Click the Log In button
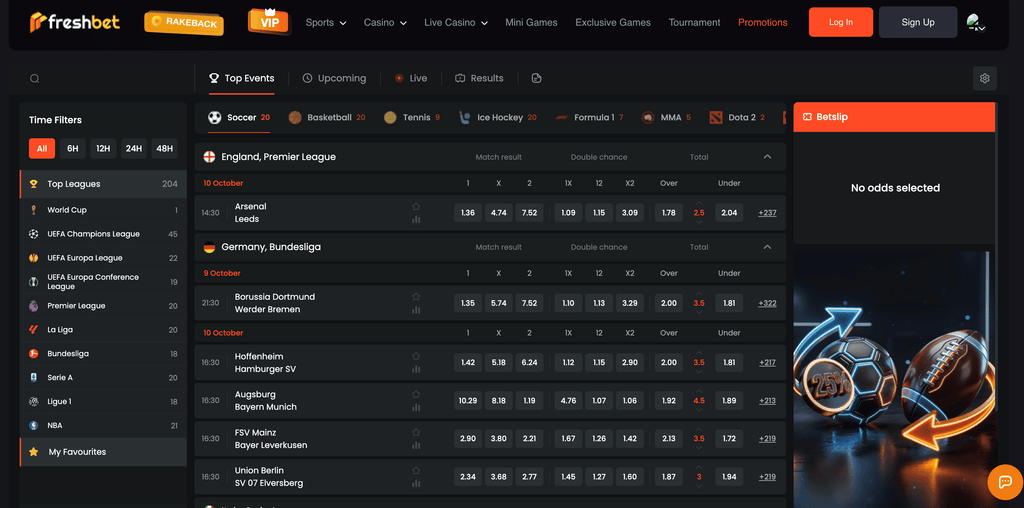Viewport: 1024px width, 508px height. (840, 22)
